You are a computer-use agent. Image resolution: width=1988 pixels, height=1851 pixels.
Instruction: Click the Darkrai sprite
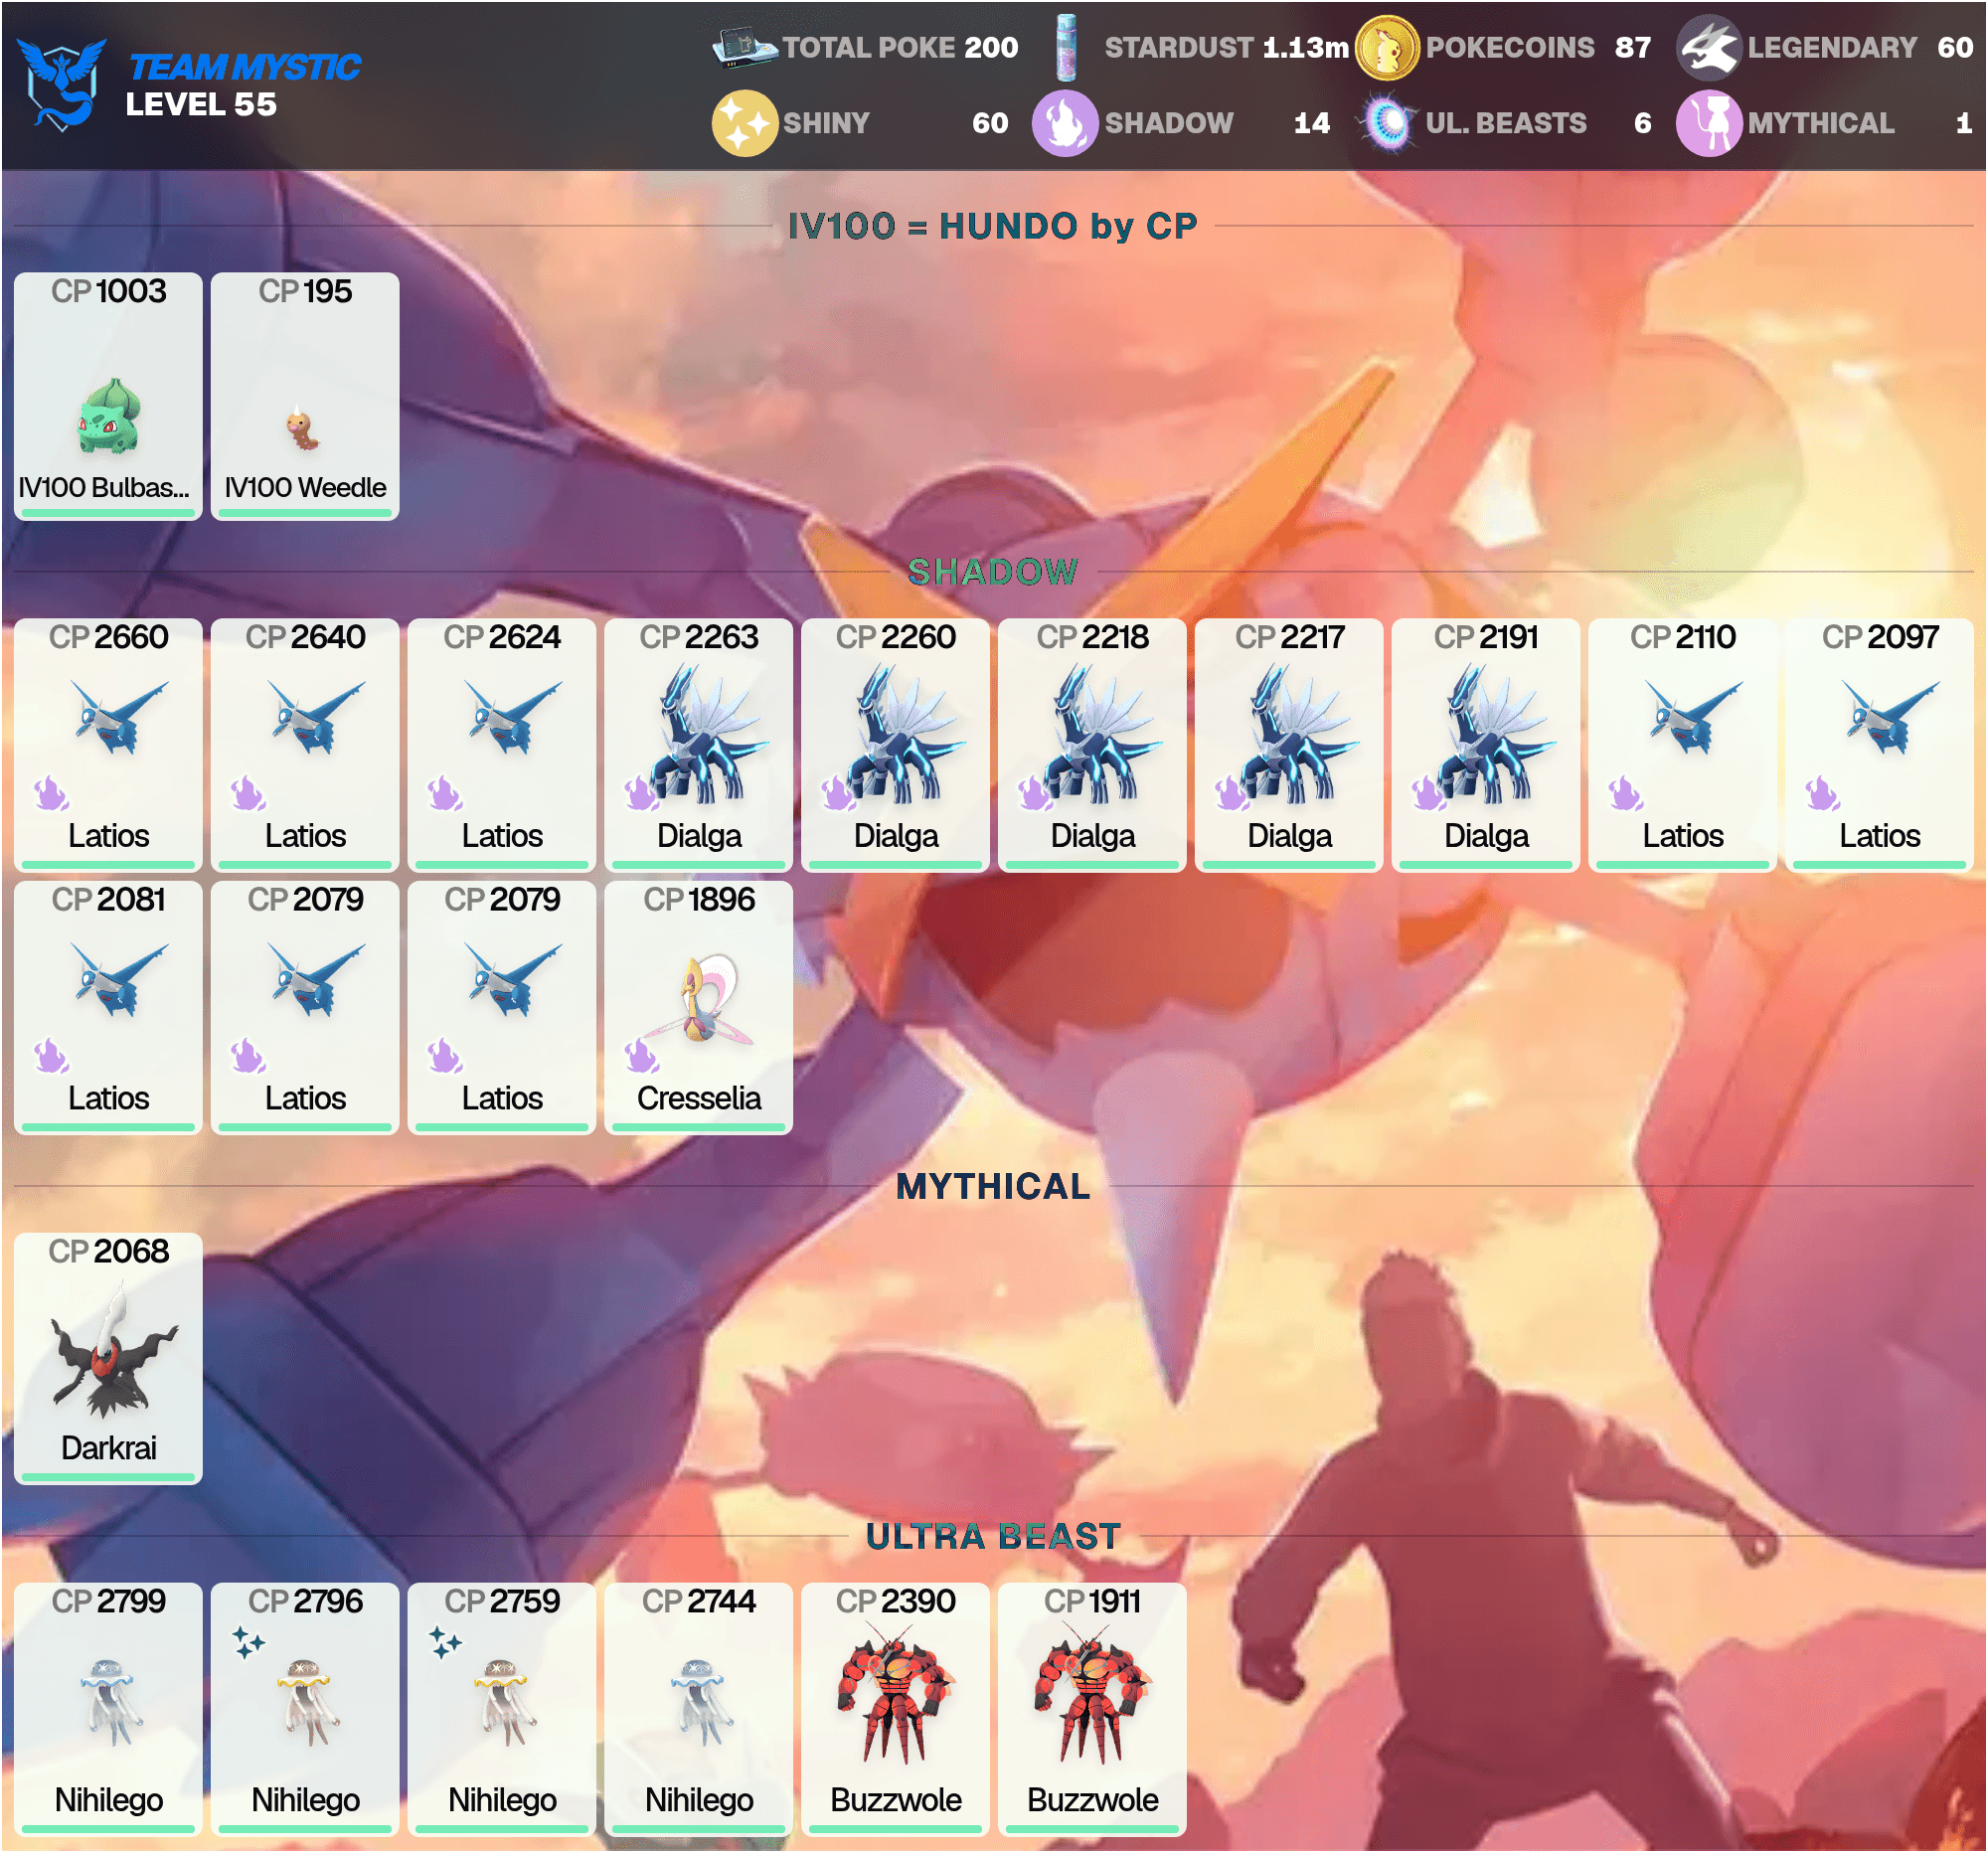(x=113, y=1350)
